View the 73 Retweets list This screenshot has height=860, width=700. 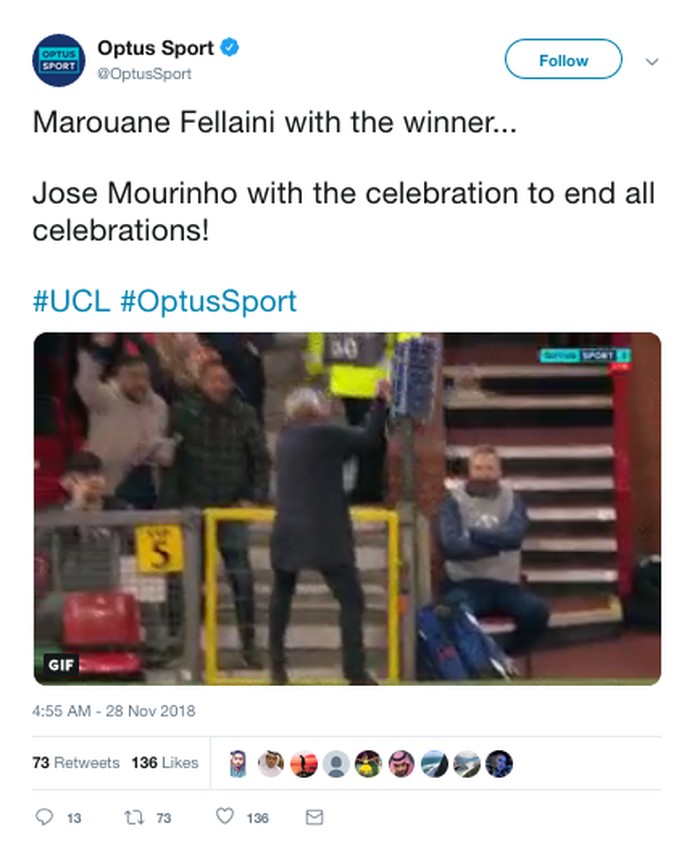tap(76, 762)
